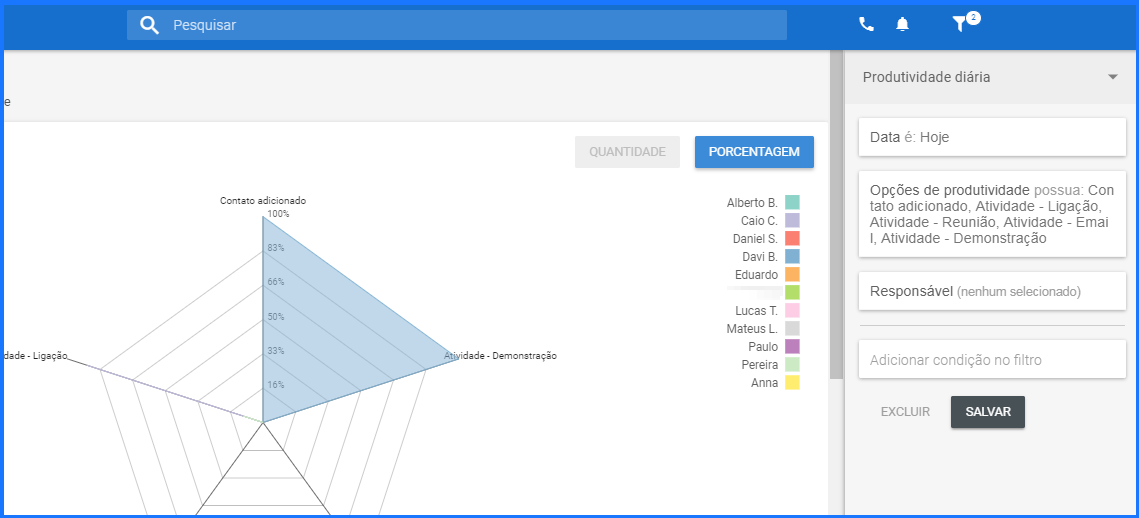
Task: Save the filter with Salvar
Action: (x=988, y=412)
